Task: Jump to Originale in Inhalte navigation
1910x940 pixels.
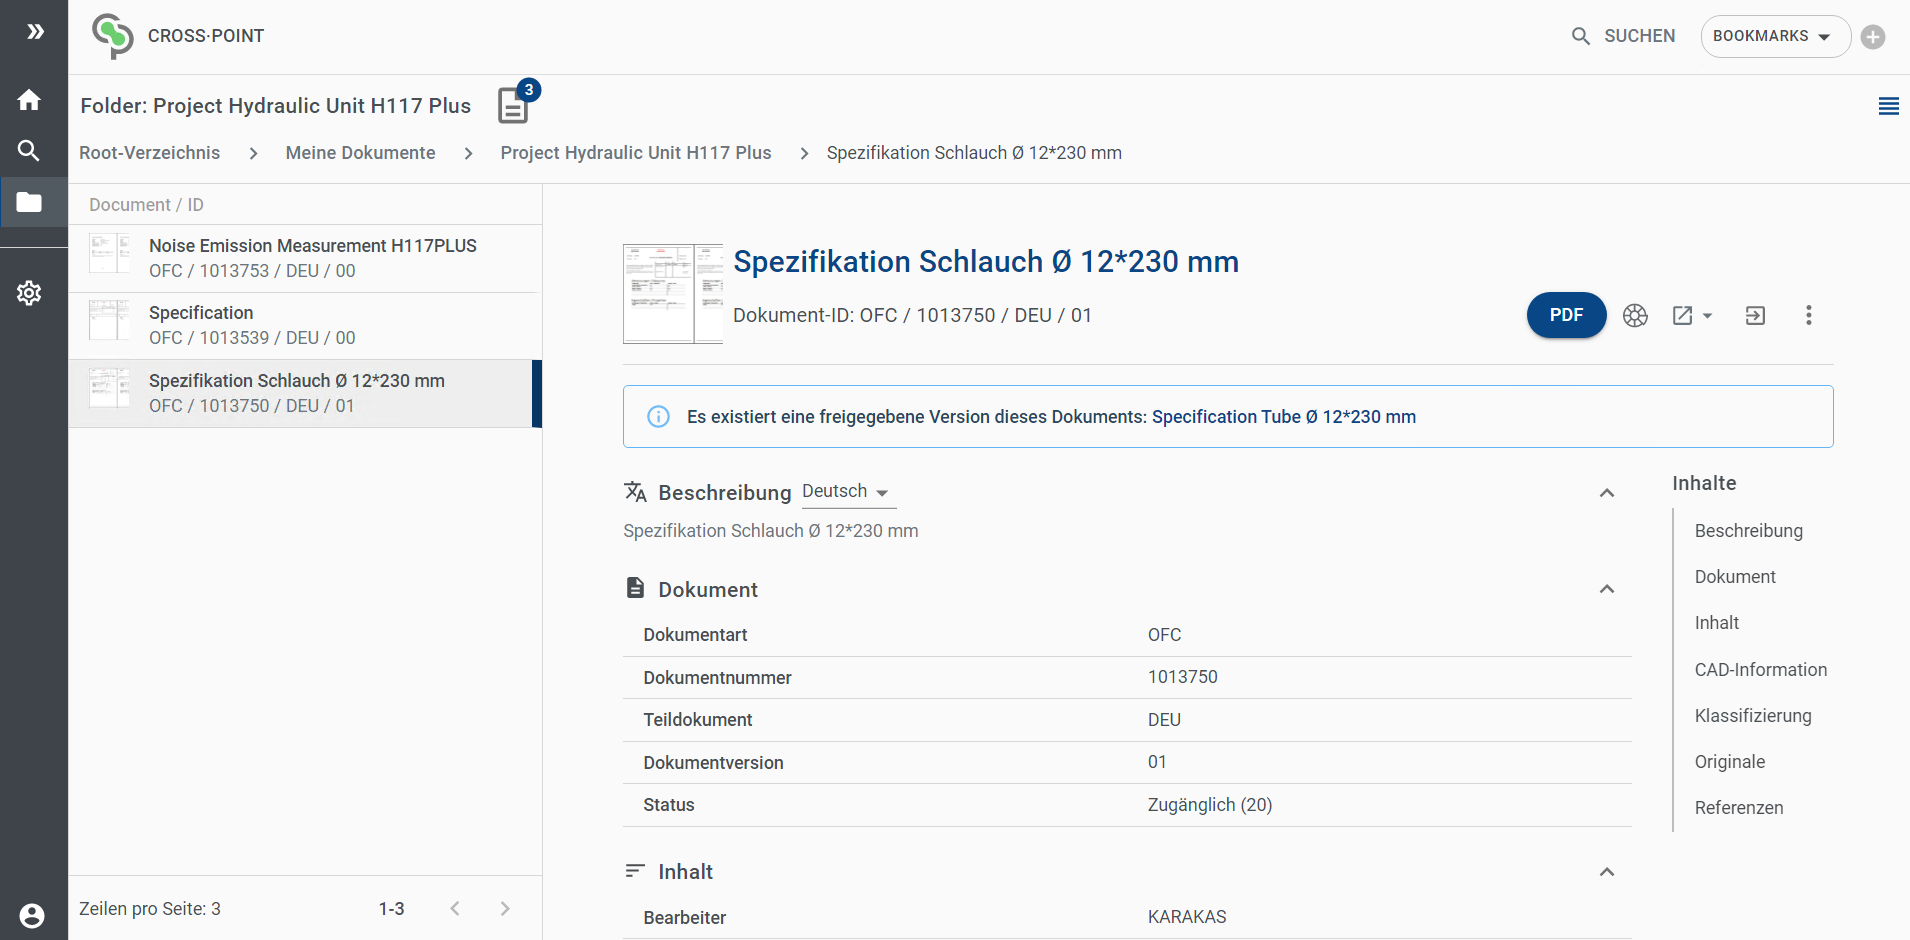Action: 1729,762
